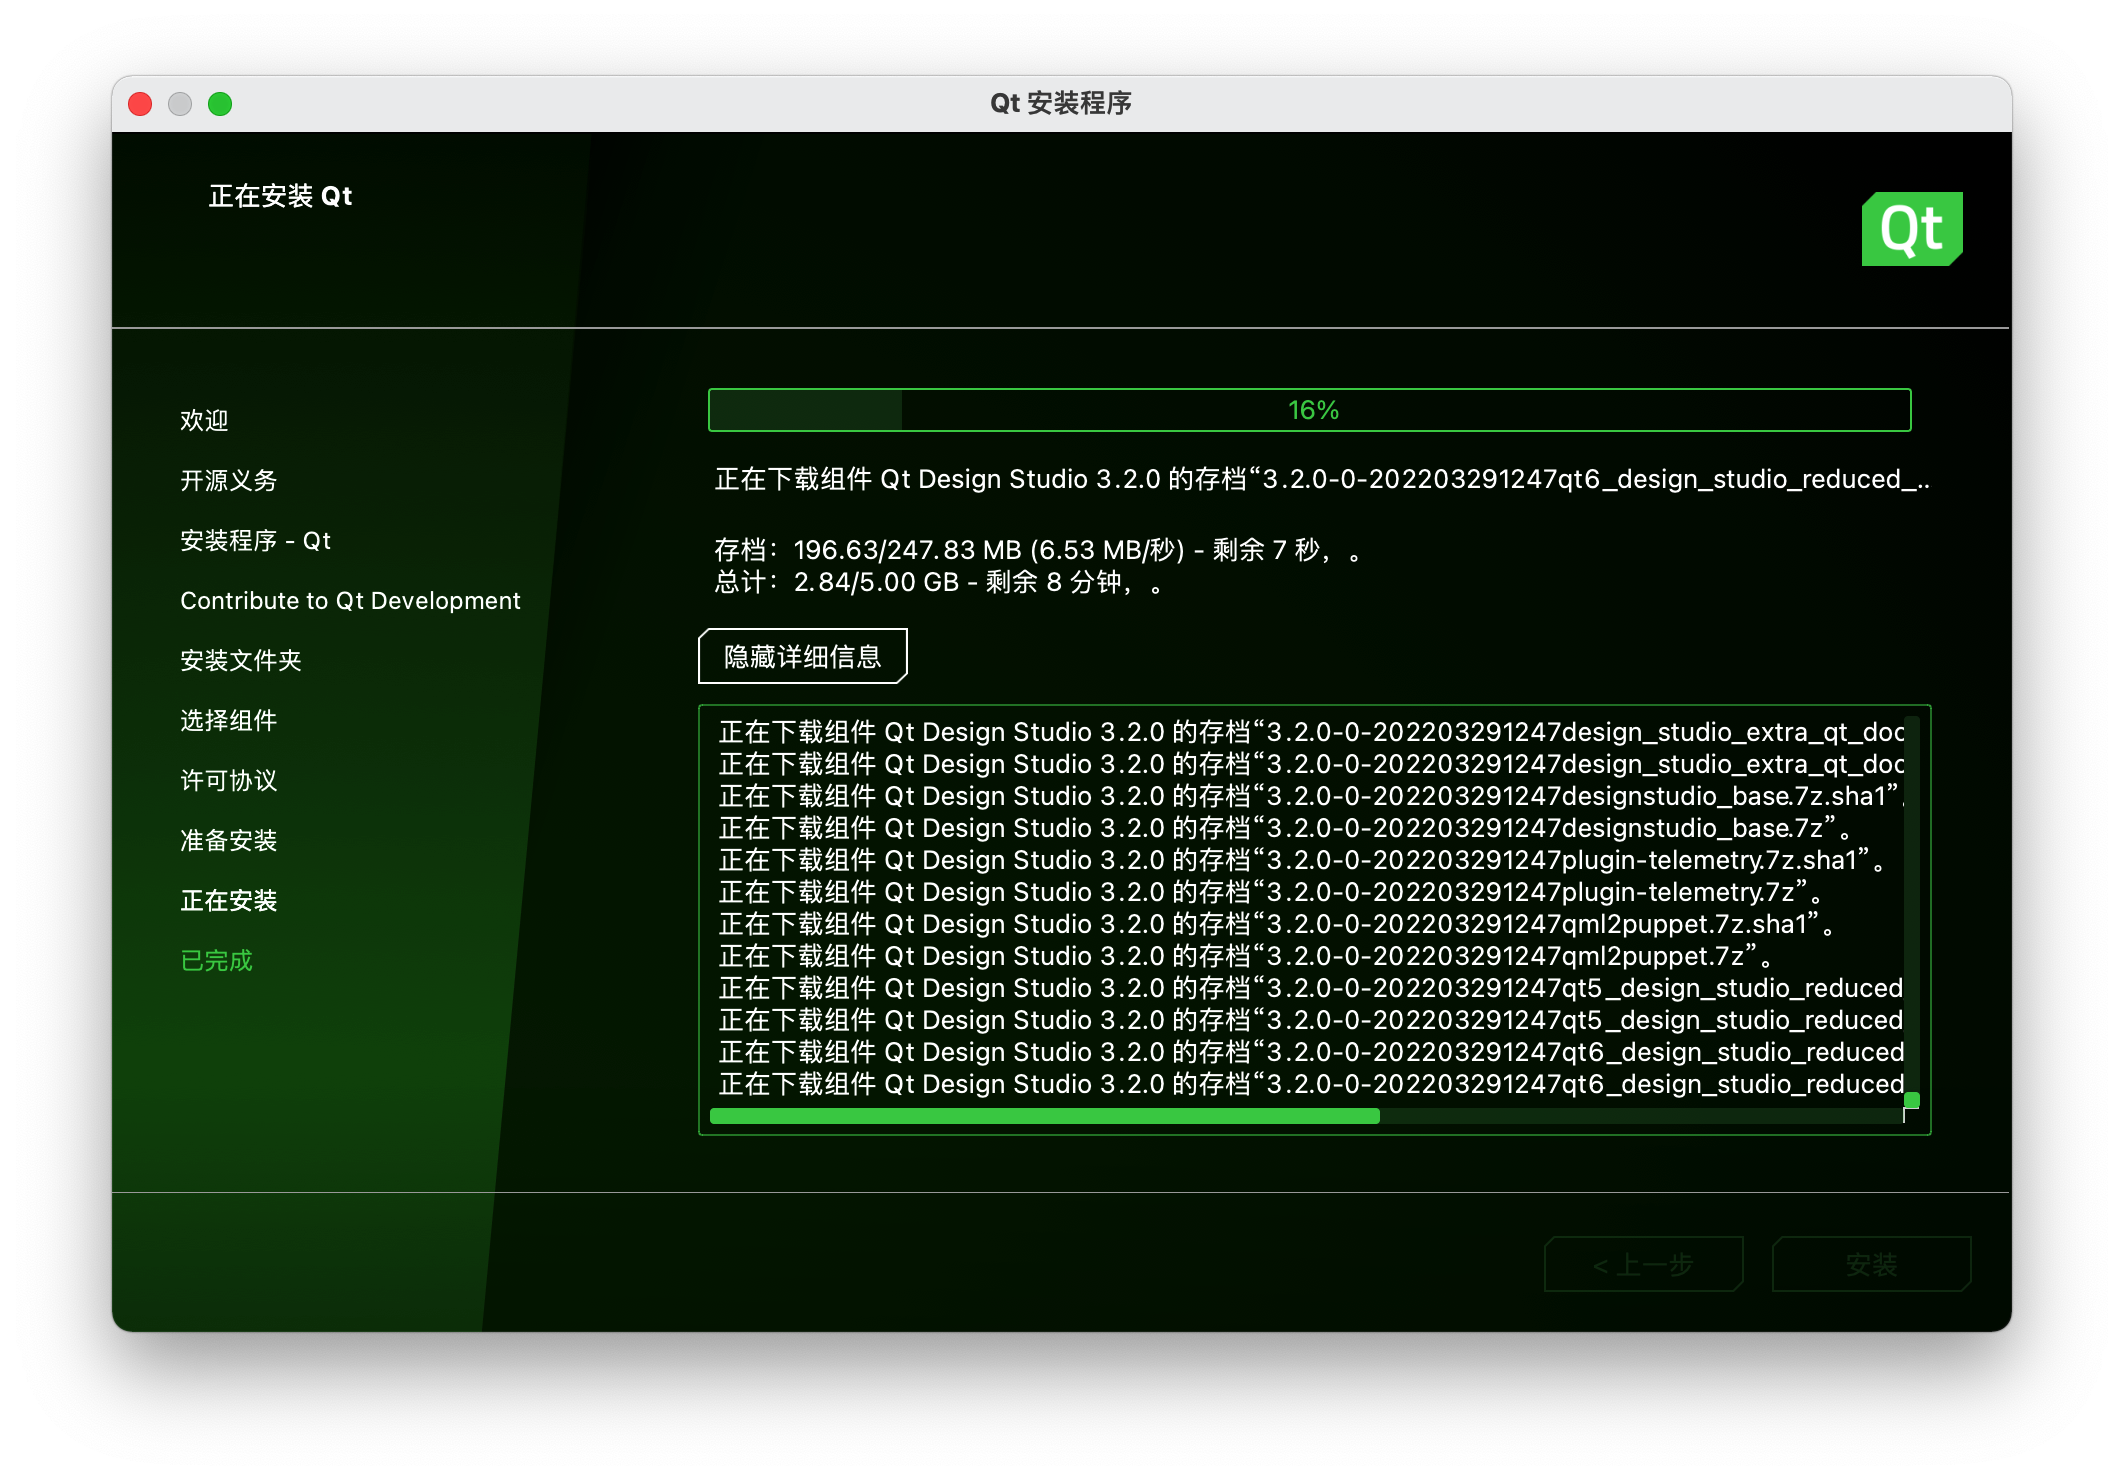
Task: Select the 准备安装 sidebar step
Action: 228,840
